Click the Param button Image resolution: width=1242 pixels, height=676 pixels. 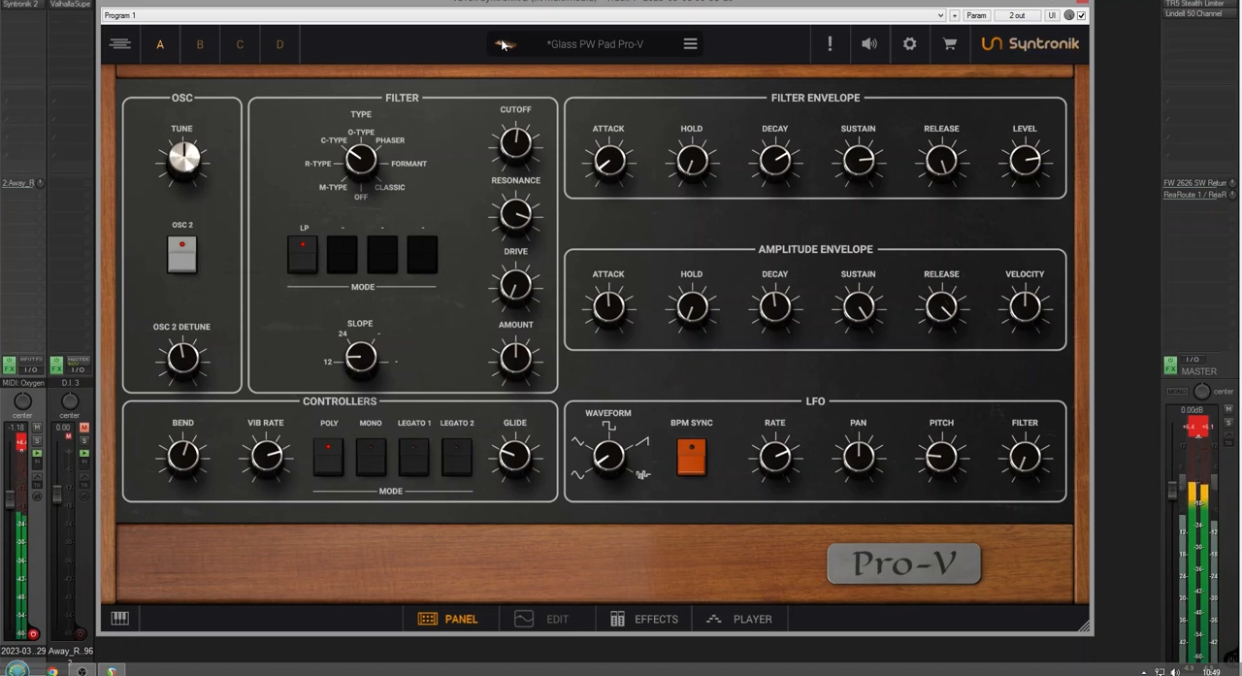point(977,16)
